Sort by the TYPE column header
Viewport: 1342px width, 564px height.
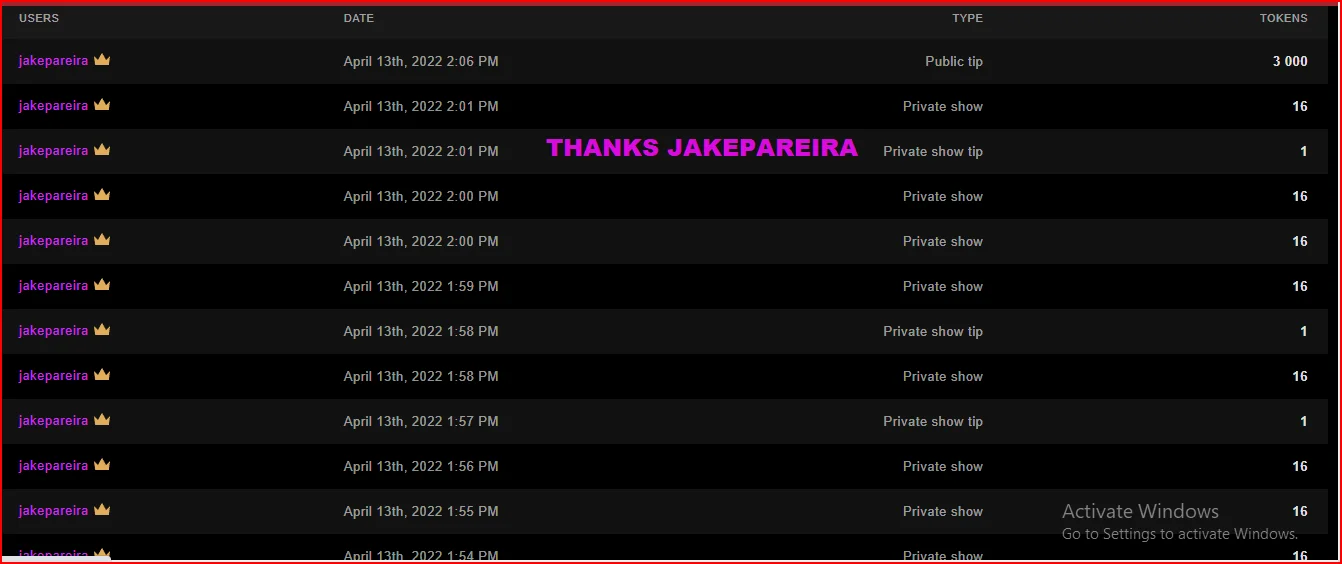pyautogui.click(x=967, y=18)
